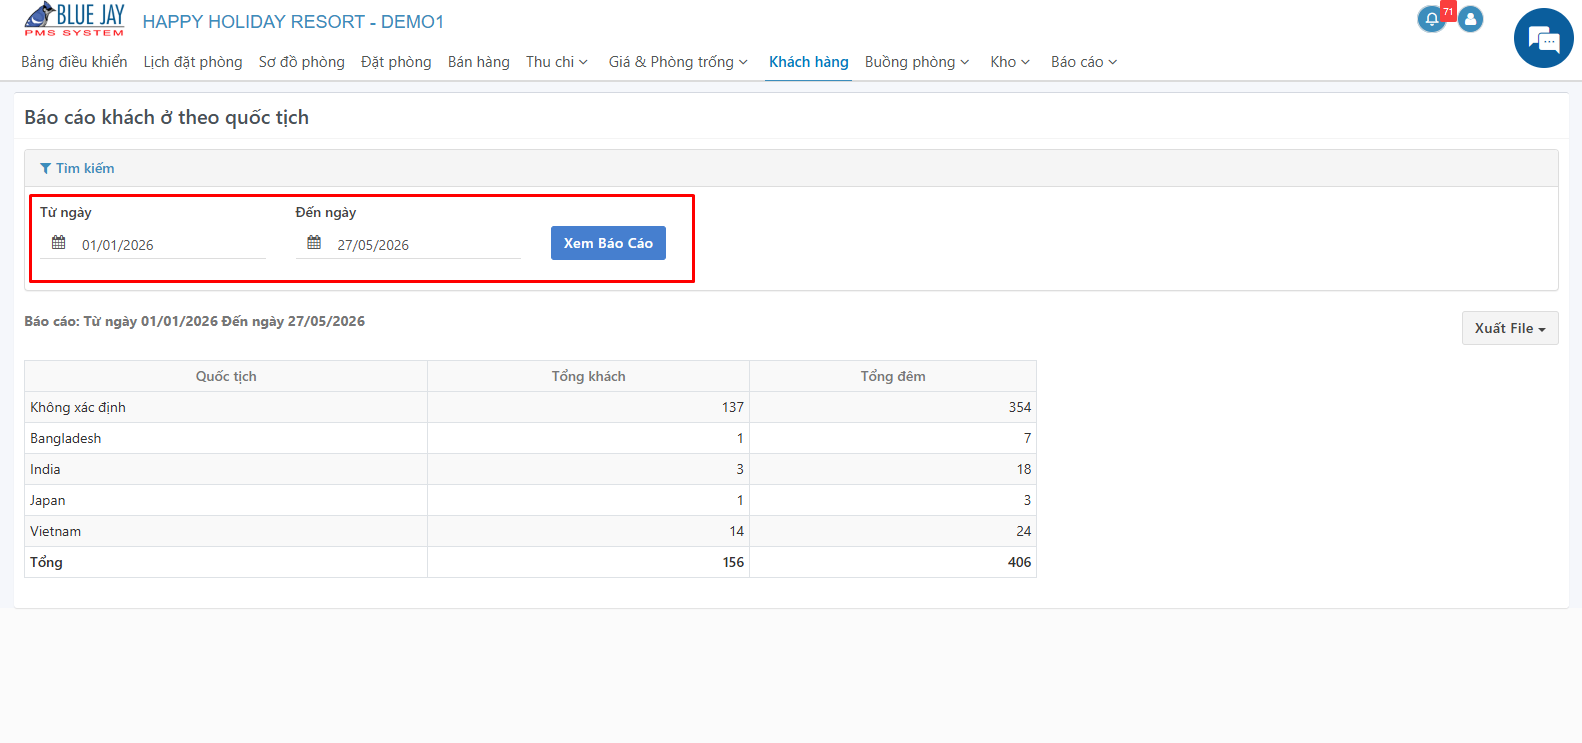Click the Tổng đêm column header
Screen dimensions: 1582x743
click(x=893, y=376)
